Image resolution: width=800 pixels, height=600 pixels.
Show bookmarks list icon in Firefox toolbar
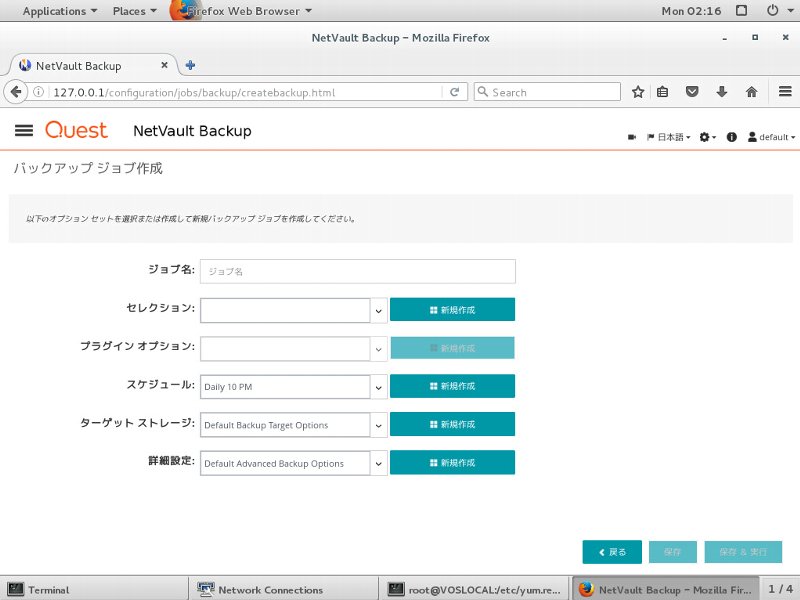(x=662, y=92)
